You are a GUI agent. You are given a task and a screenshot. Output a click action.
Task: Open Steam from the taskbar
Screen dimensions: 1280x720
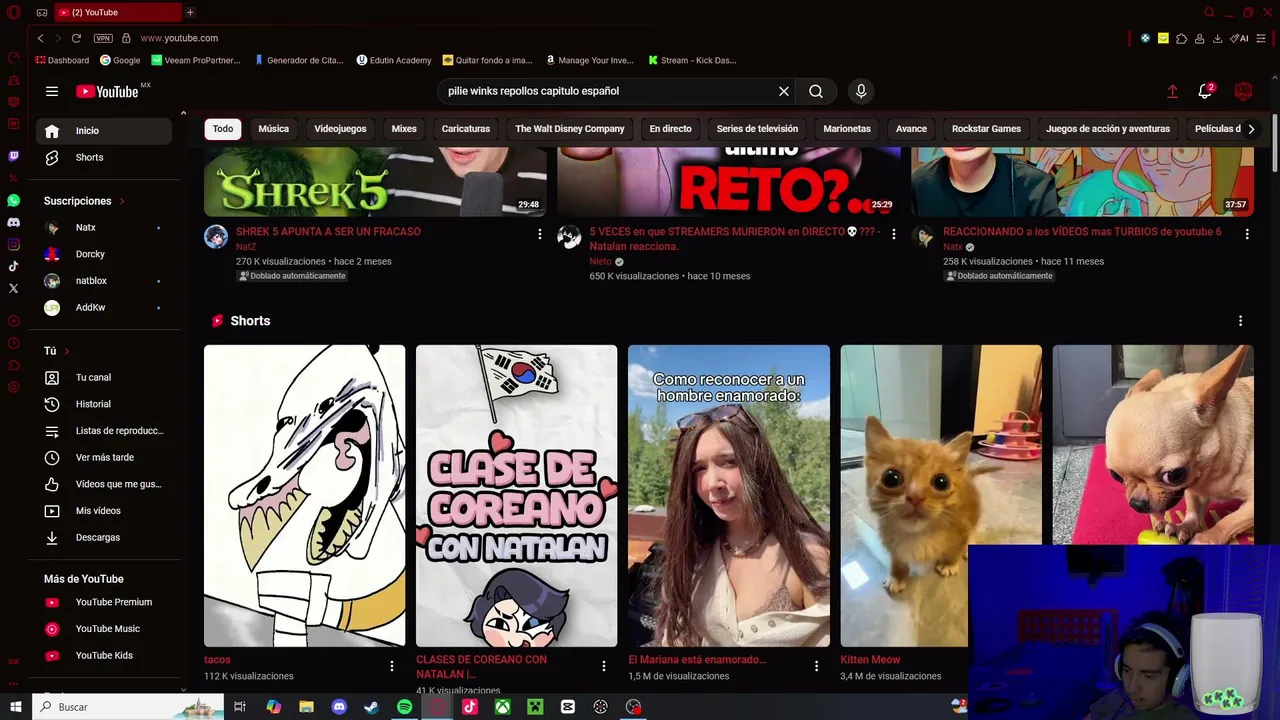371,707
